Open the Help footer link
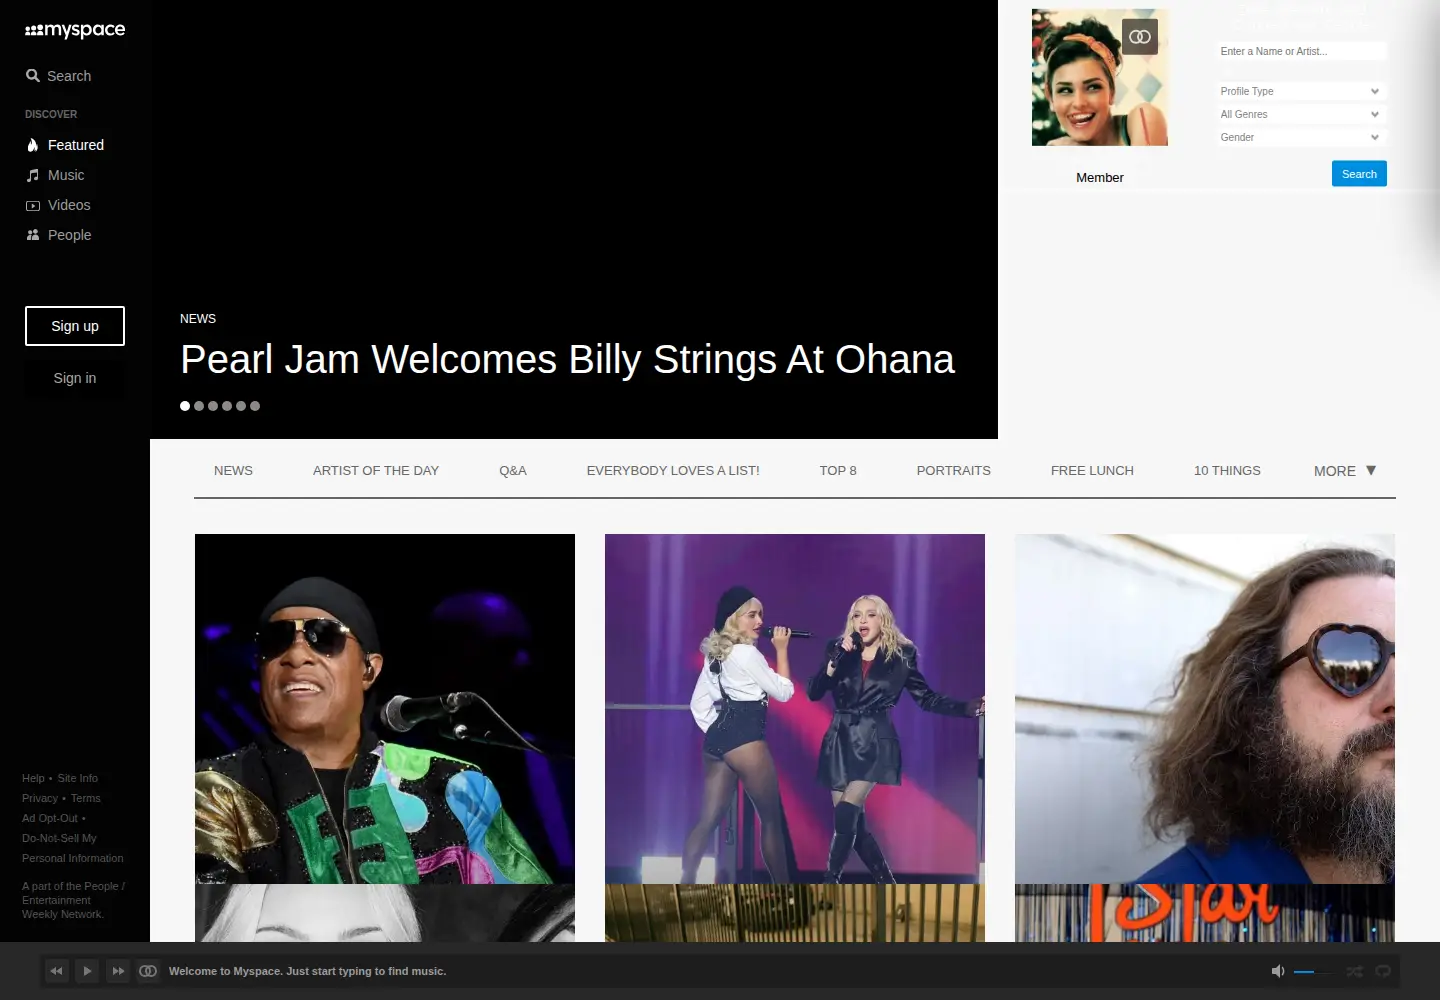 click(x=33, y=778)
